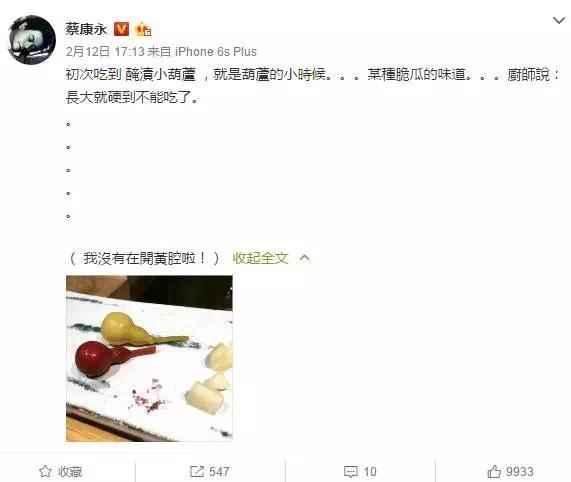571x482 pixels.
Task: Open the comment count 10
Action: pos(370,472)
